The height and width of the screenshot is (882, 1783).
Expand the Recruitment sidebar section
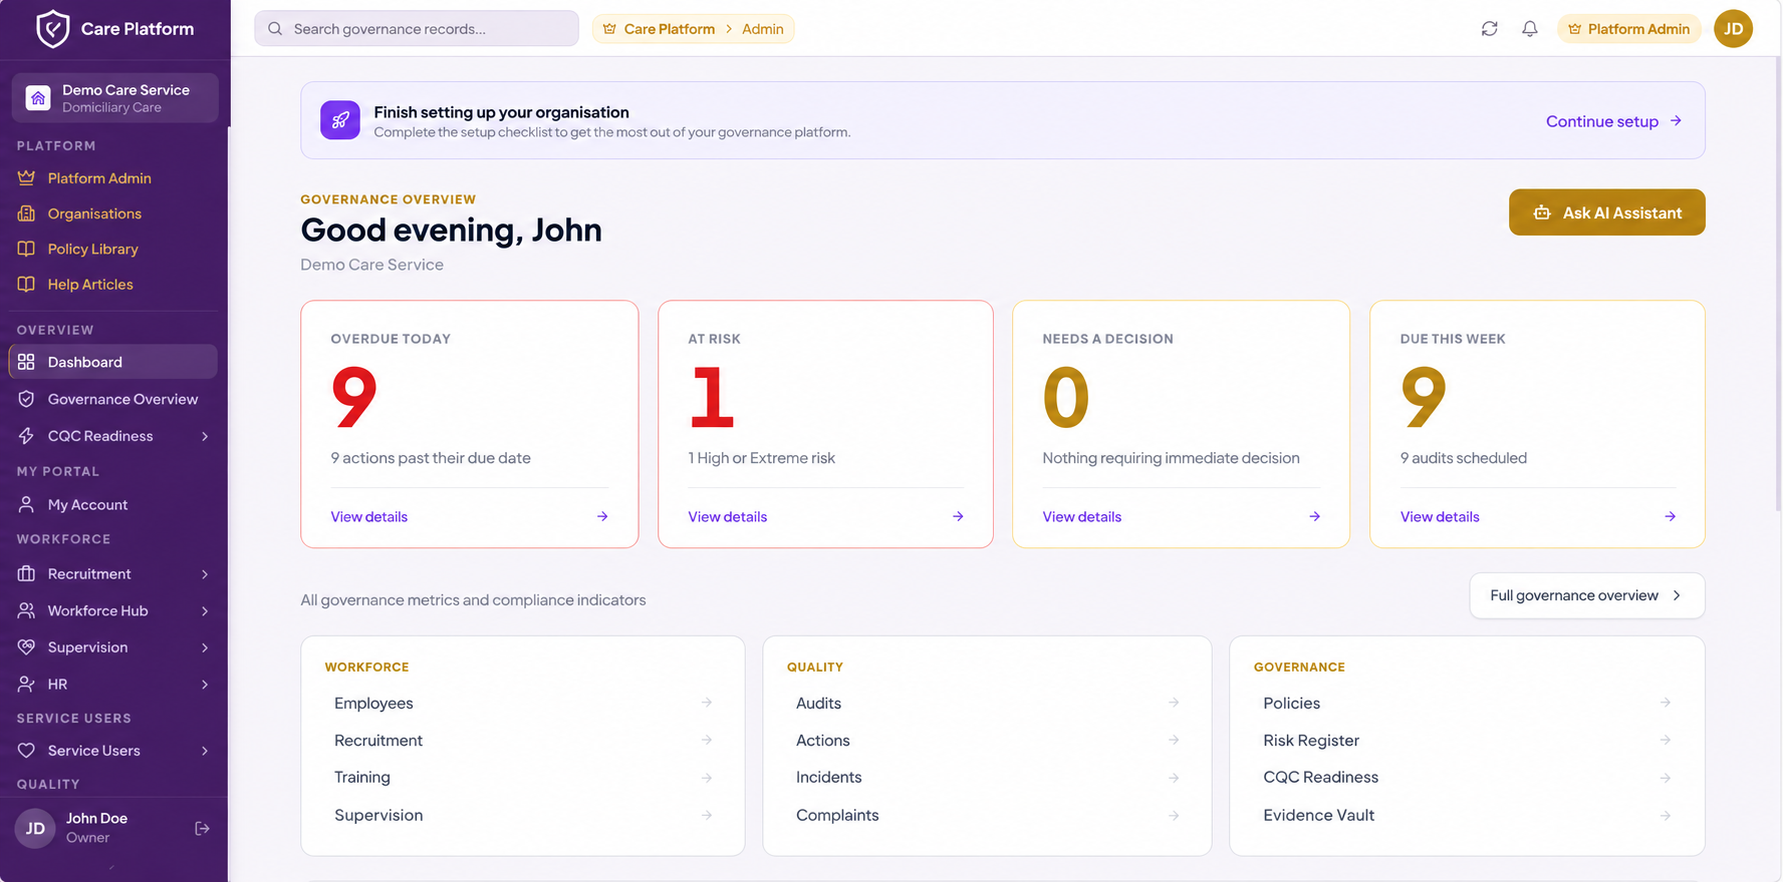[205, 574]
